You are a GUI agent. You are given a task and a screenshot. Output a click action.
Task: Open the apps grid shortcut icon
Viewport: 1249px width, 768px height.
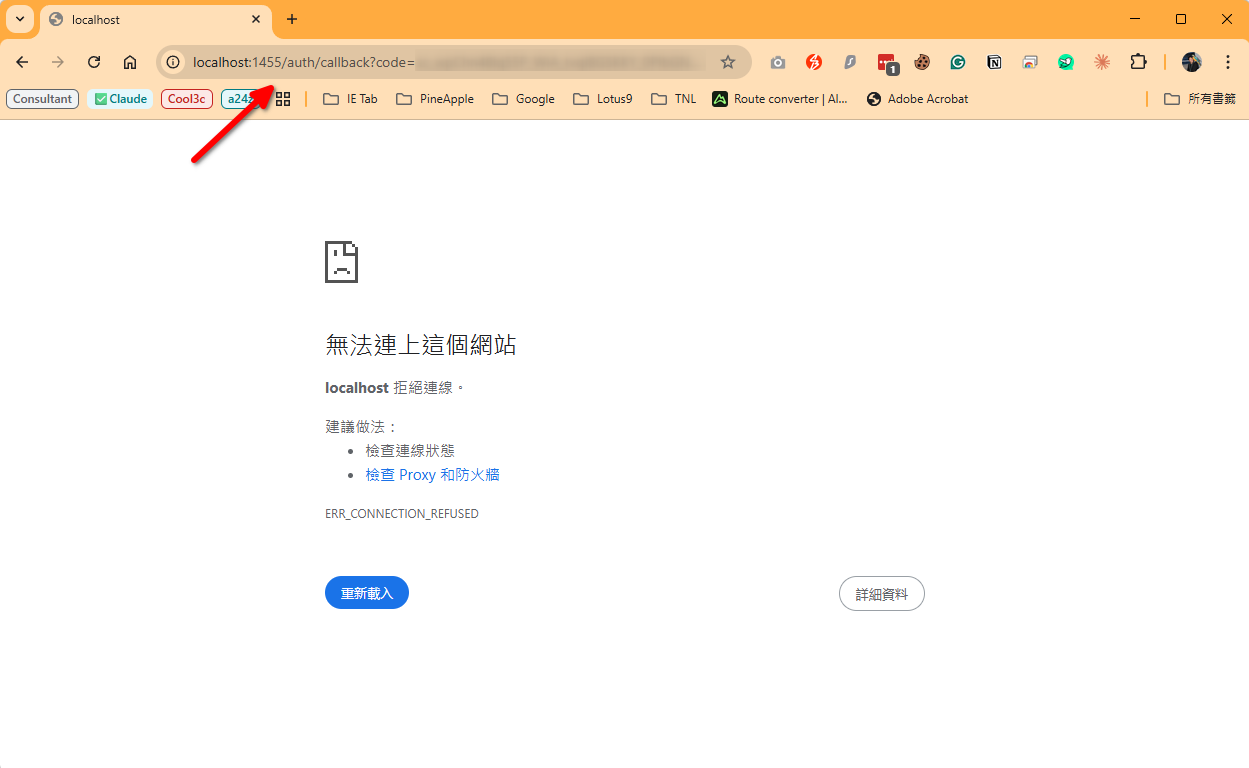[283, 99]
